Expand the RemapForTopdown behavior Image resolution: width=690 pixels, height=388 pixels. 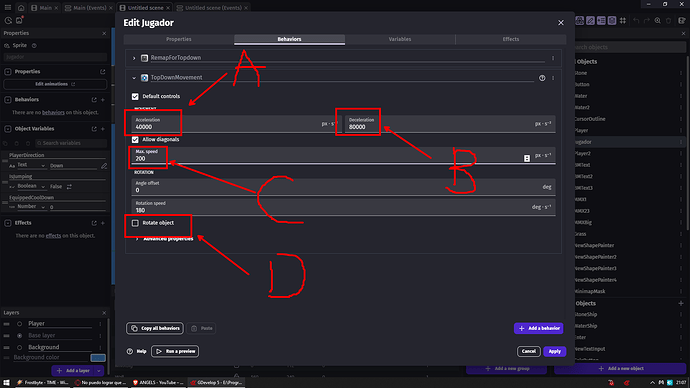pyautogui.click(x=134, y=58)
